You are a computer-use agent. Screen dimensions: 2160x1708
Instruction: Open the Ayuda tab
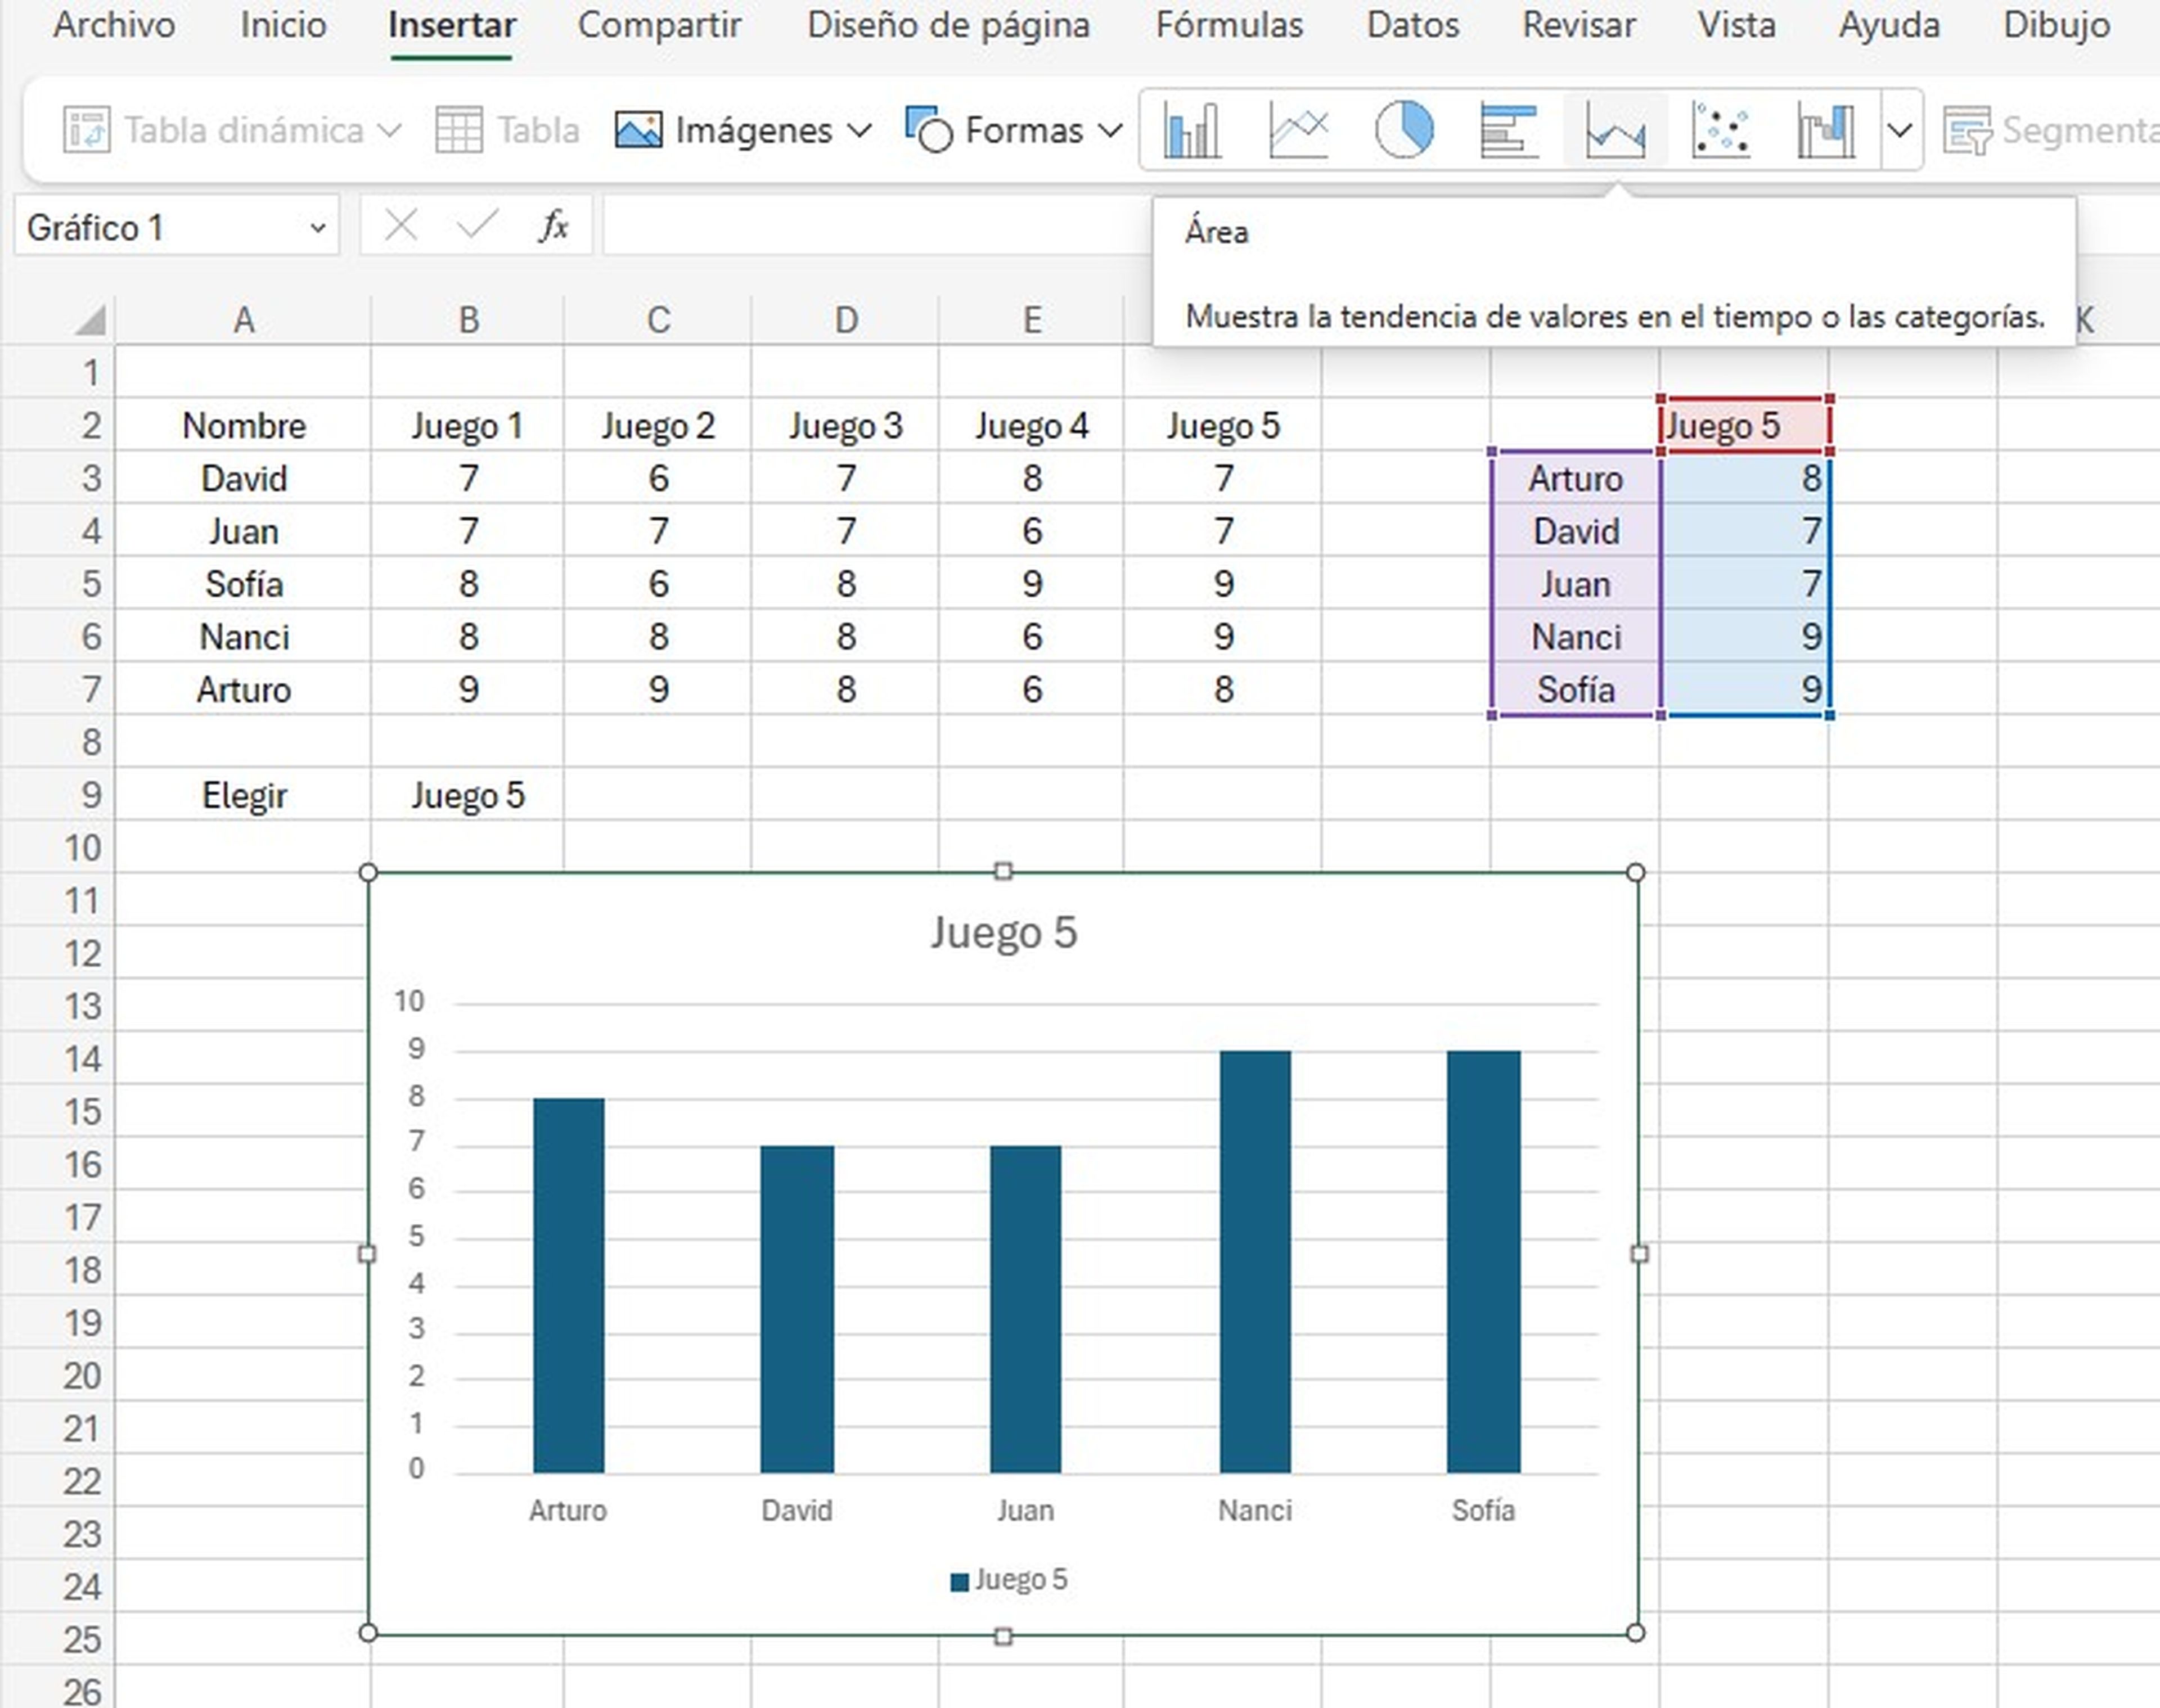[1889, 25]
